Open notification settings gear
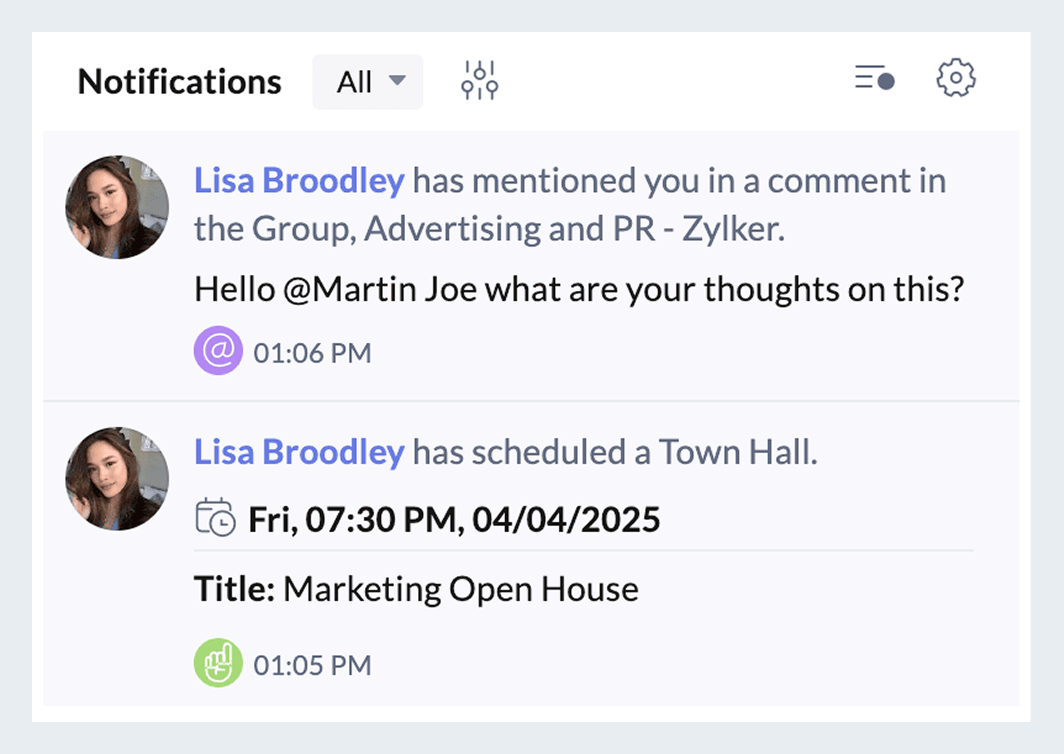 point(956,78)
